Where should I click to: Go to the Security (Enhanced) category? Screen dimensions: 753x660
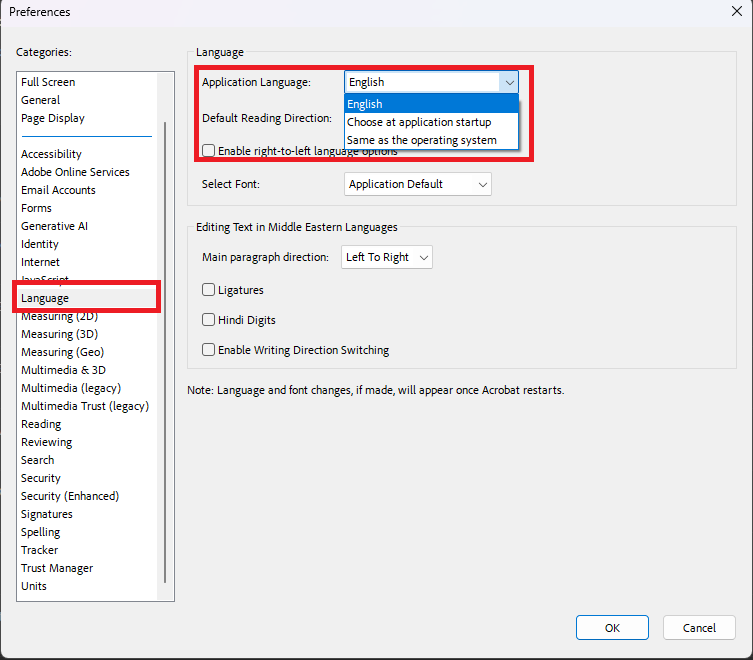click(x=69, y=496)
